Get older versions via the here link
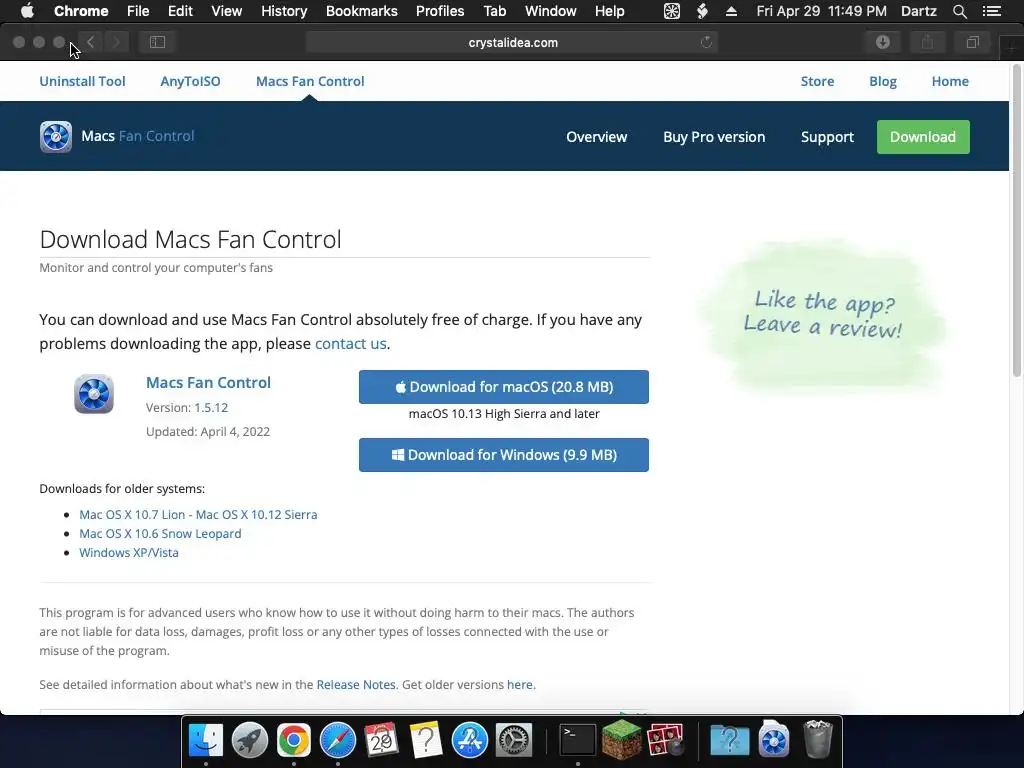The width and height of the screenshot is (1024, 768). 520,684
